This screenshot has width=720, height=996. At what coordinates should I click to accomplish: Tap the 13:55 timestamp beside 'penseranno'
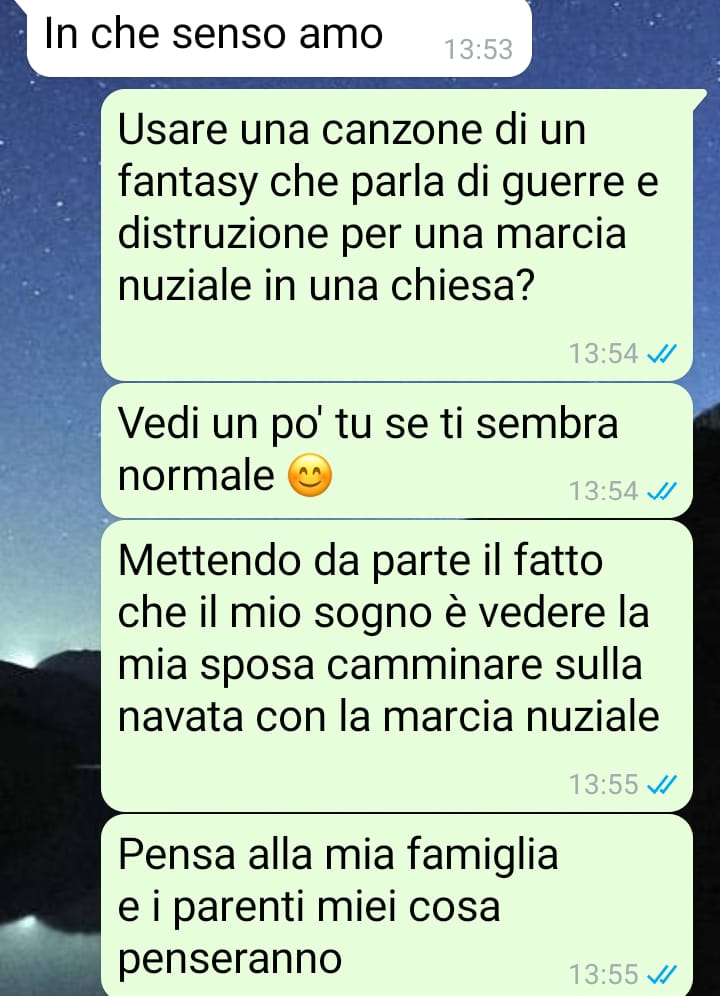[x=603, y=974]
